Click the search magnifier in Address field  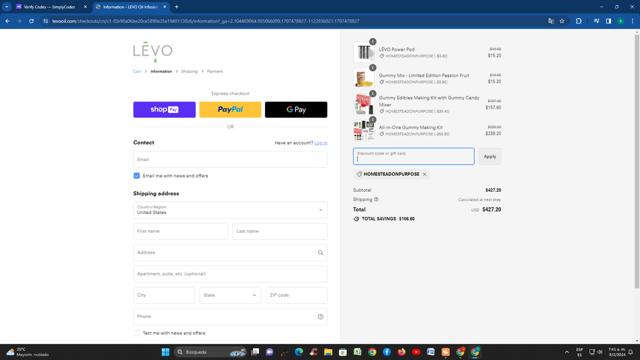click(320, 253)
